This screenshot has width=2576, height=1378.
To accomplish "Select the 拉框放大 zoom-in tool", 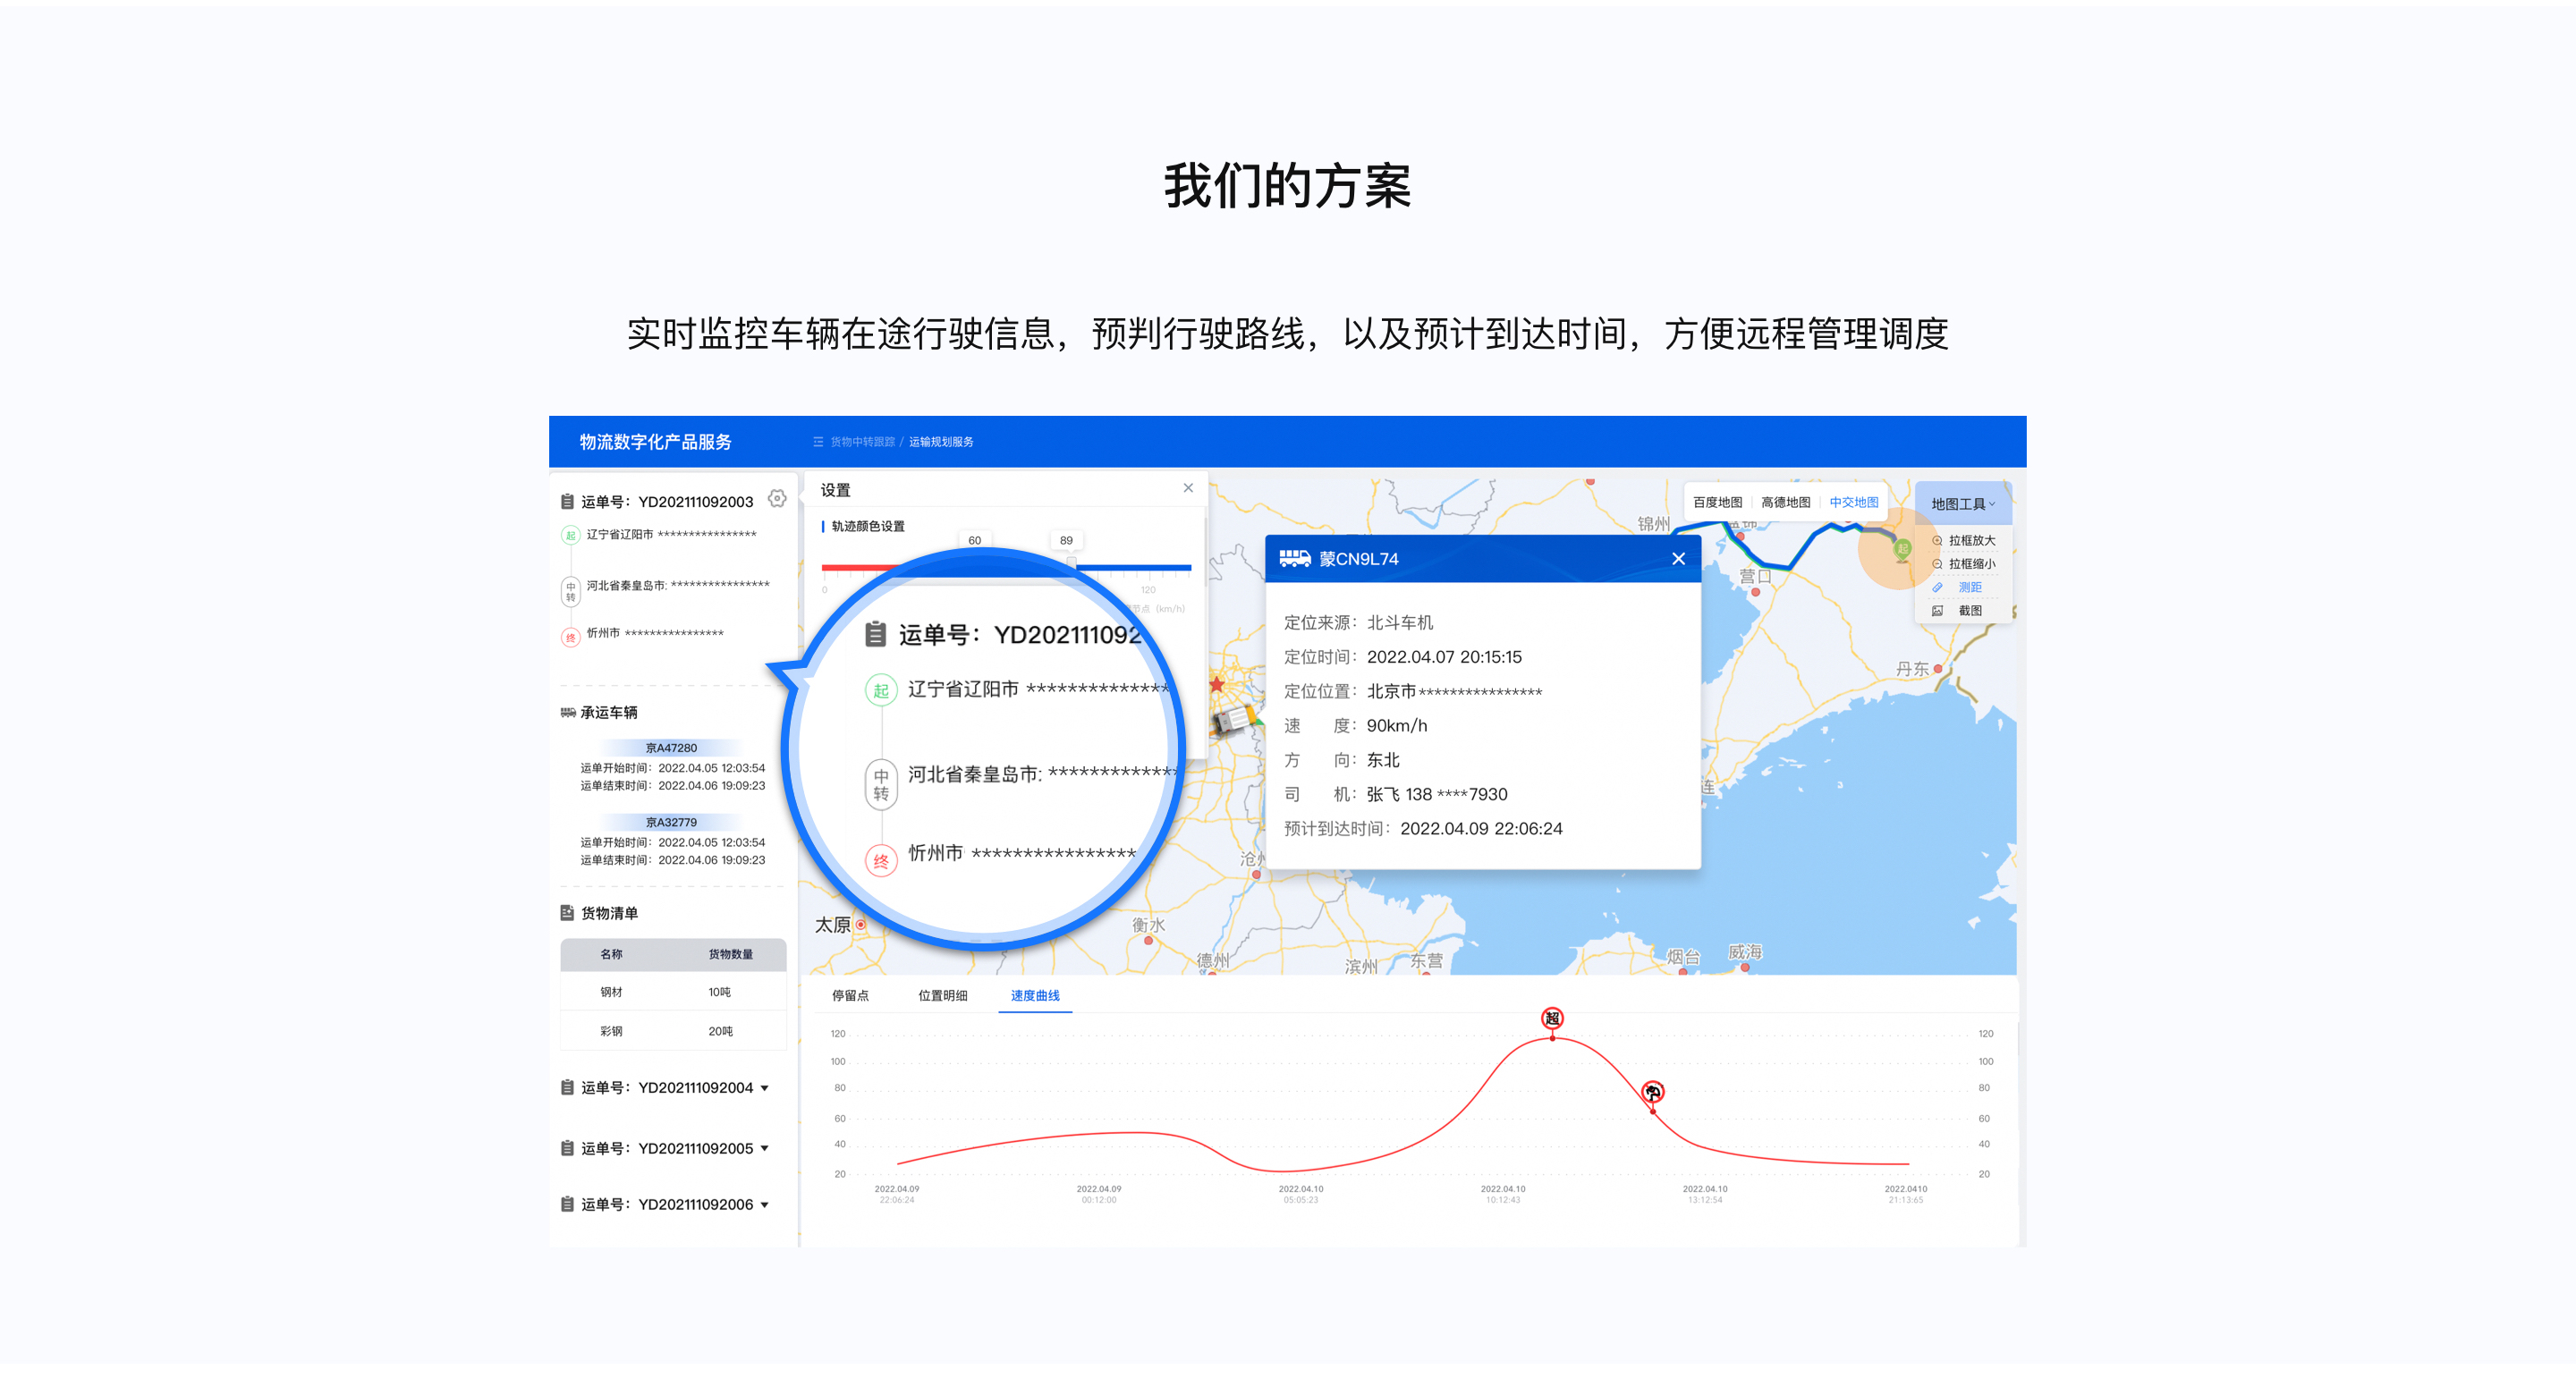I will click(1963, 540).
